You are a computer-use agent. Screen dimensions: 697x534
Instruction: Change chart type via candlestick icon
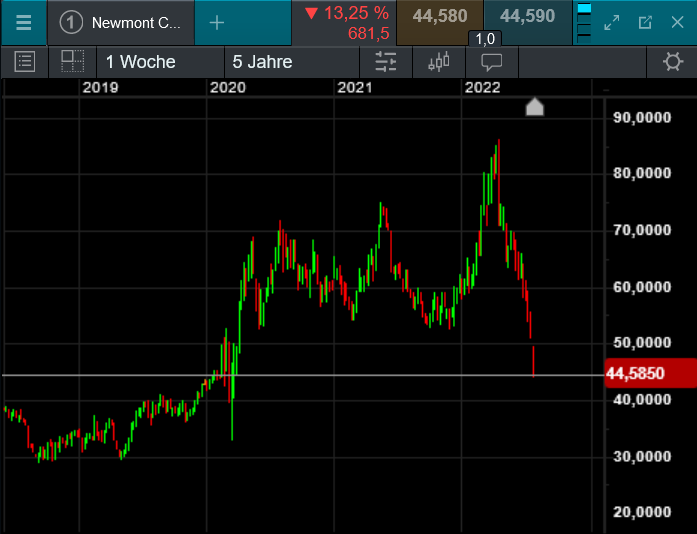[x=439, y=62]
